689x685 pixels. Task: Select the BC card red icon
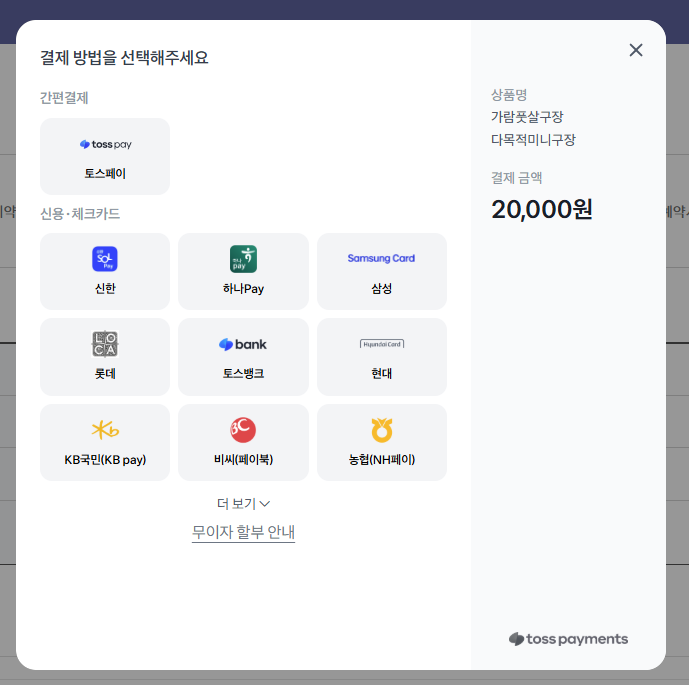243,430
